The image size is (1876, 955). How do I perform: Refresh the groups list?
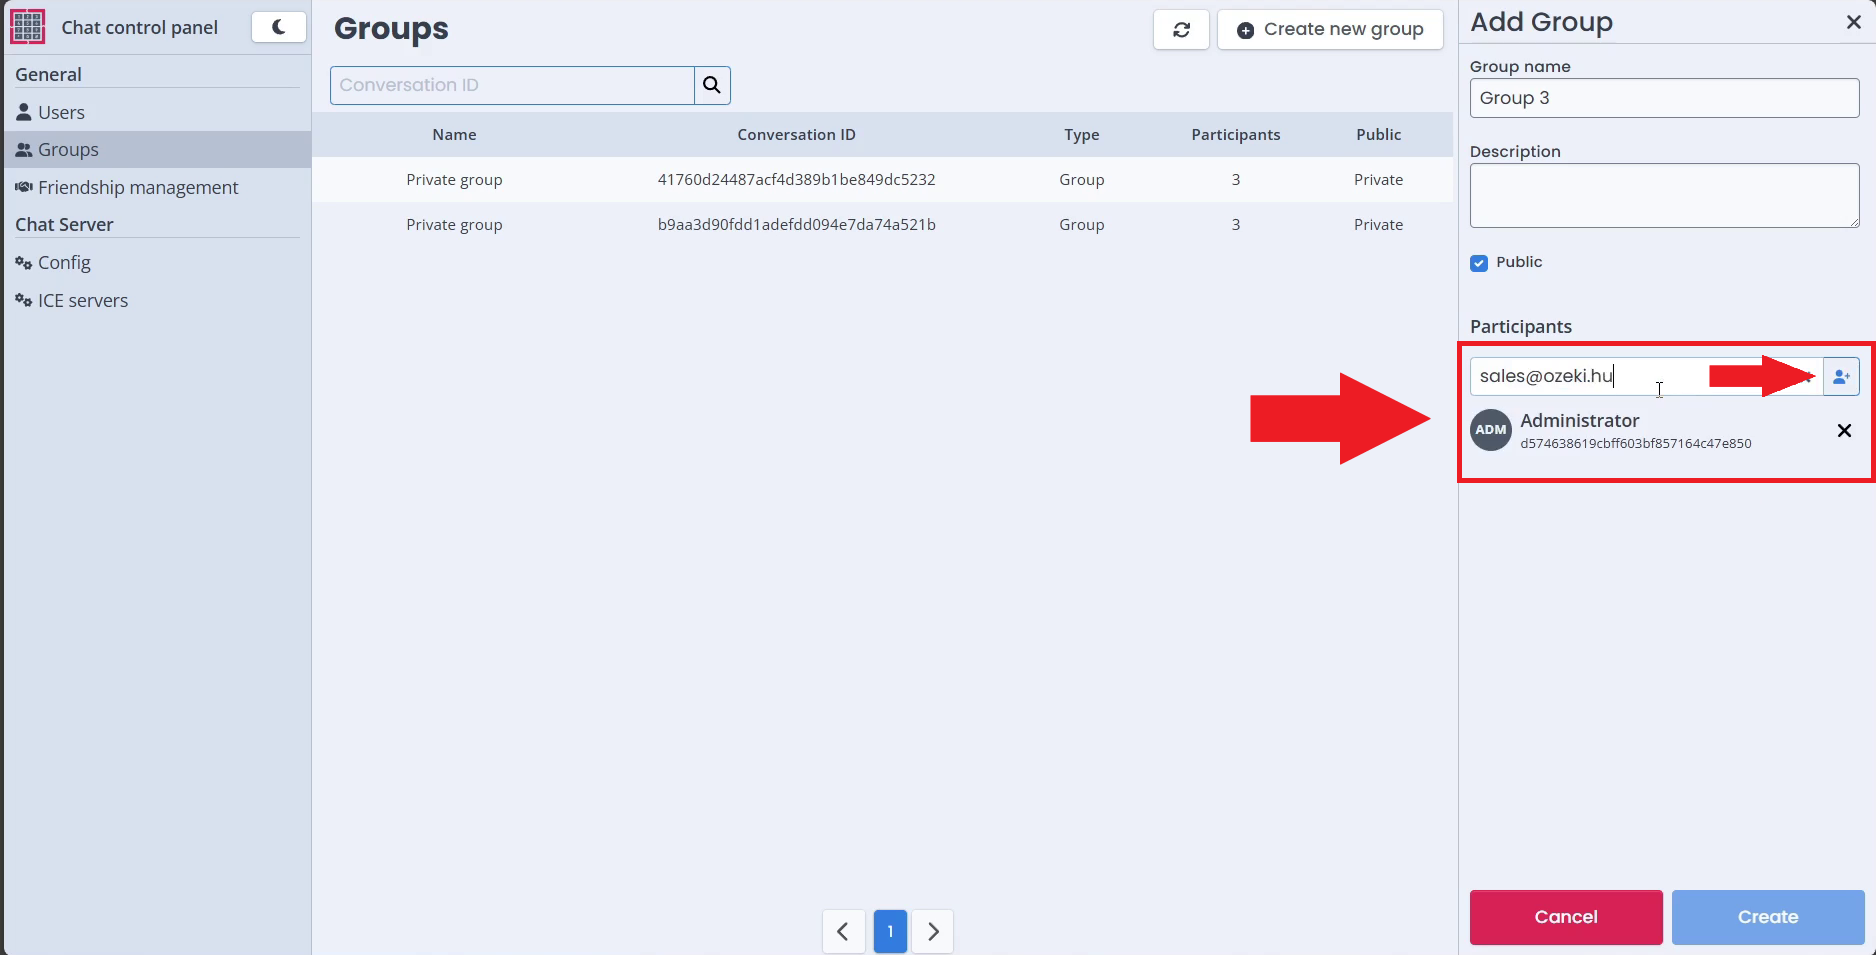click(1181, 30)
